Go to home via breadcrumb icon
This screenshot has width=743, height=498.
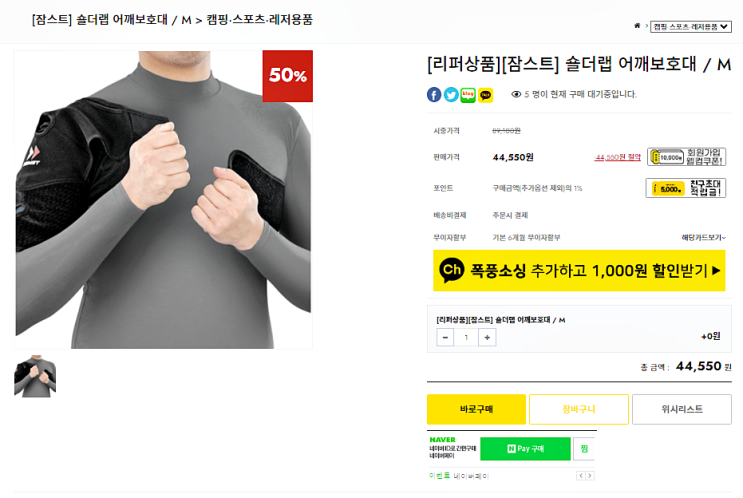pos(637,26)
